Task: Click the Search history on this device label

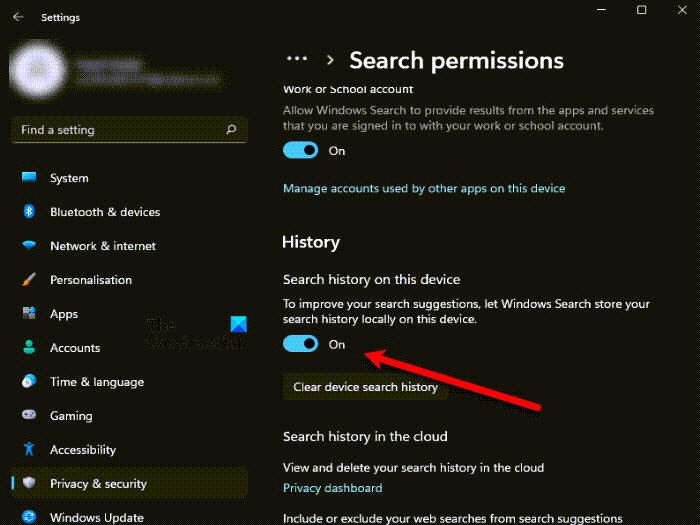Action: coord(371,279)
